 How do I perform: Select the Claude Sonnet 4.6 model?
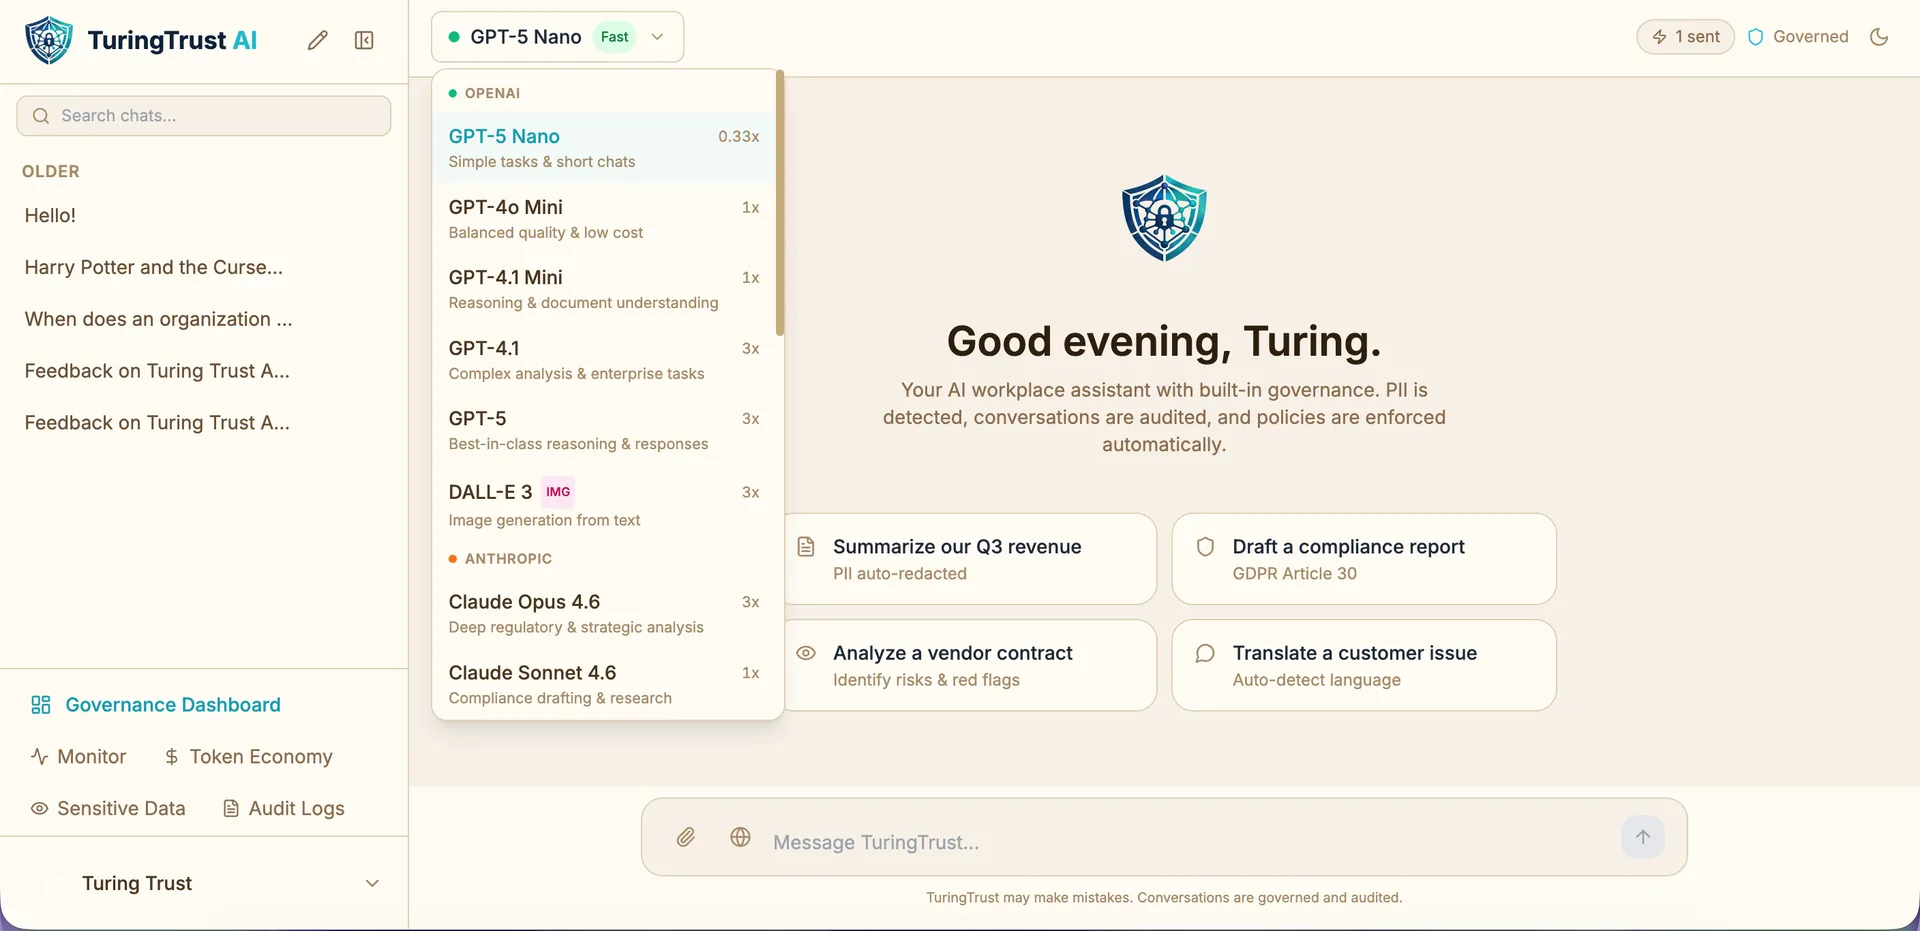coord(604,684)
